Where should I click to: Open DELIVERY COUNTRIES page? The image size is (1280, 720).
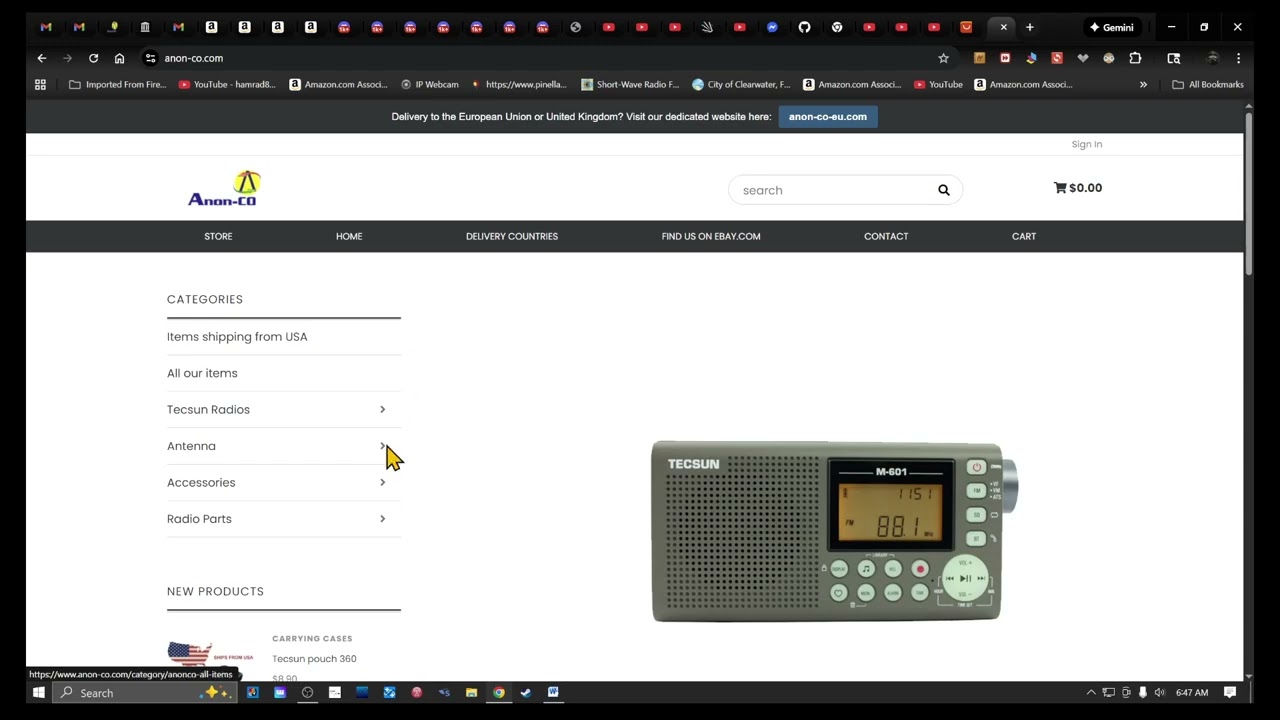click(512, 236)
